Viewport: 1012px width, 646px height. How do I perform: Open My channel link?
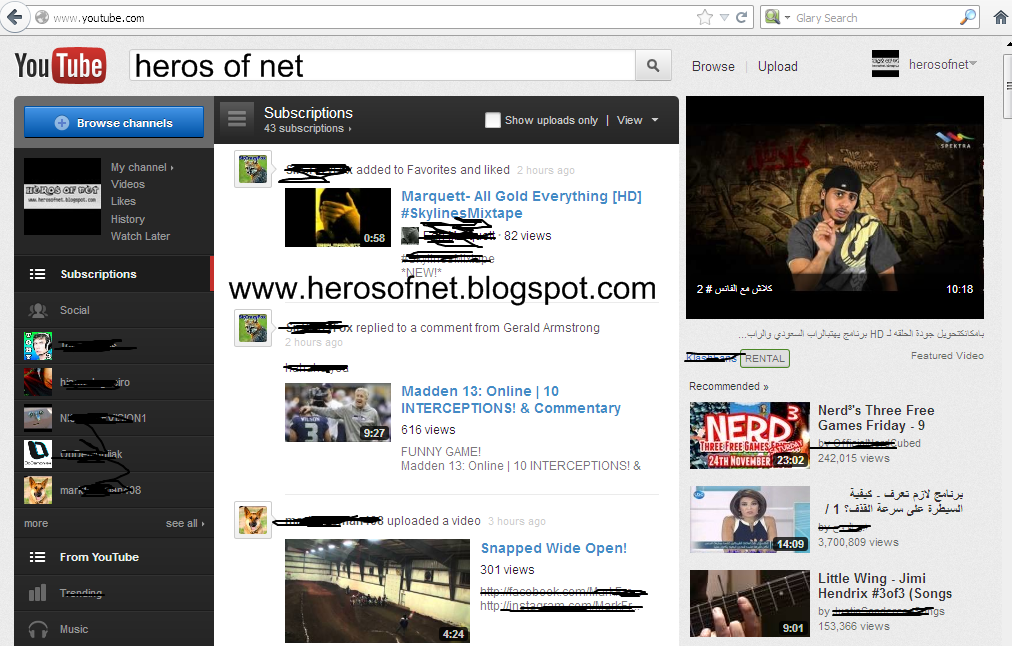[142, 167]
